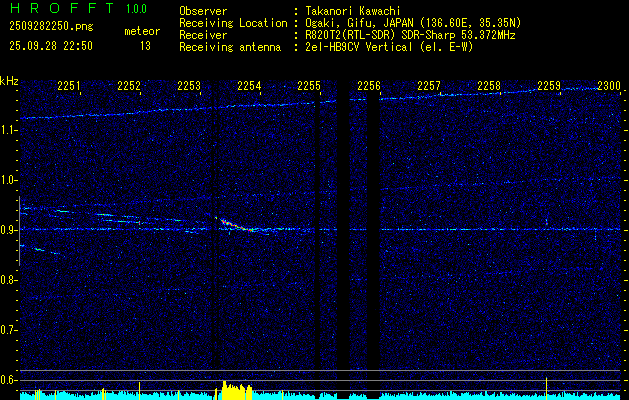Click the Observer field label
The height and width of the screenshot is (400, 629).
point(203,11)
